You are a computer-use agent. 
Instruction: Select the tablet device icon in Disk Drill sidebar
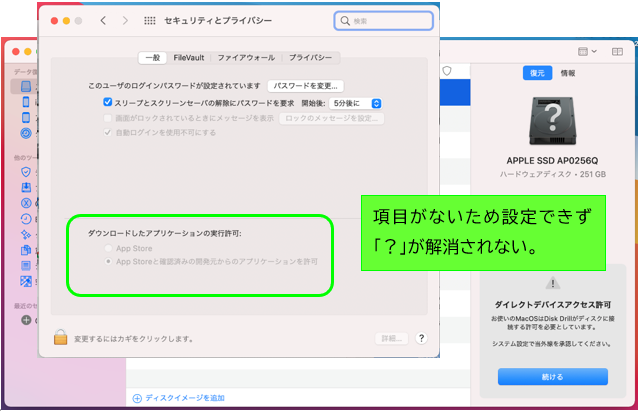coord(26,117)
